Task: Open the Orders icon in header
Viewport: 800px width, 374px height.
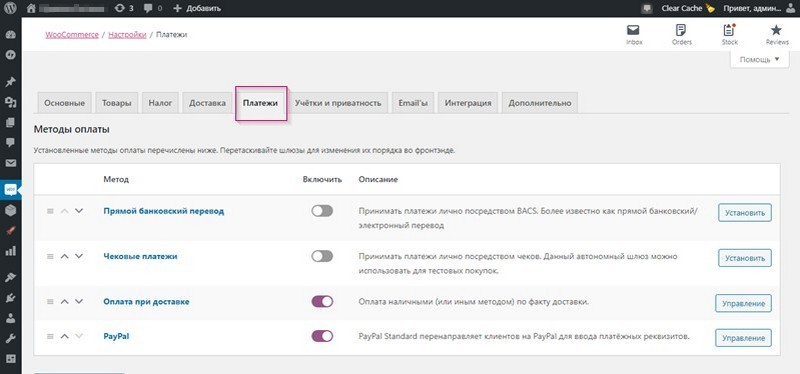Action: [682, 34]
